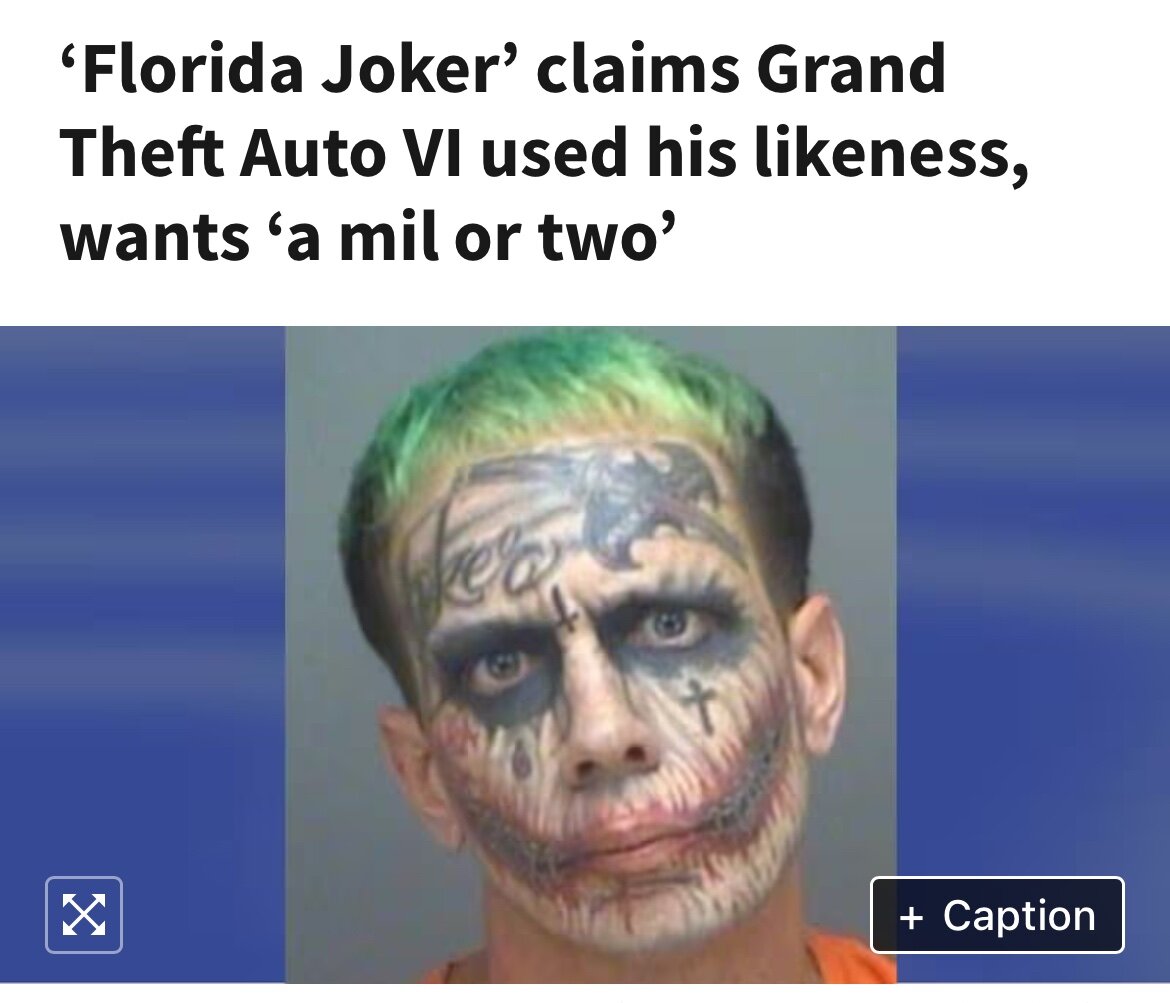Click the fullscreen expand arrows icon
Image resolution: width=1170 pixels, height=1003 pixels.
(x=84, y=914)
